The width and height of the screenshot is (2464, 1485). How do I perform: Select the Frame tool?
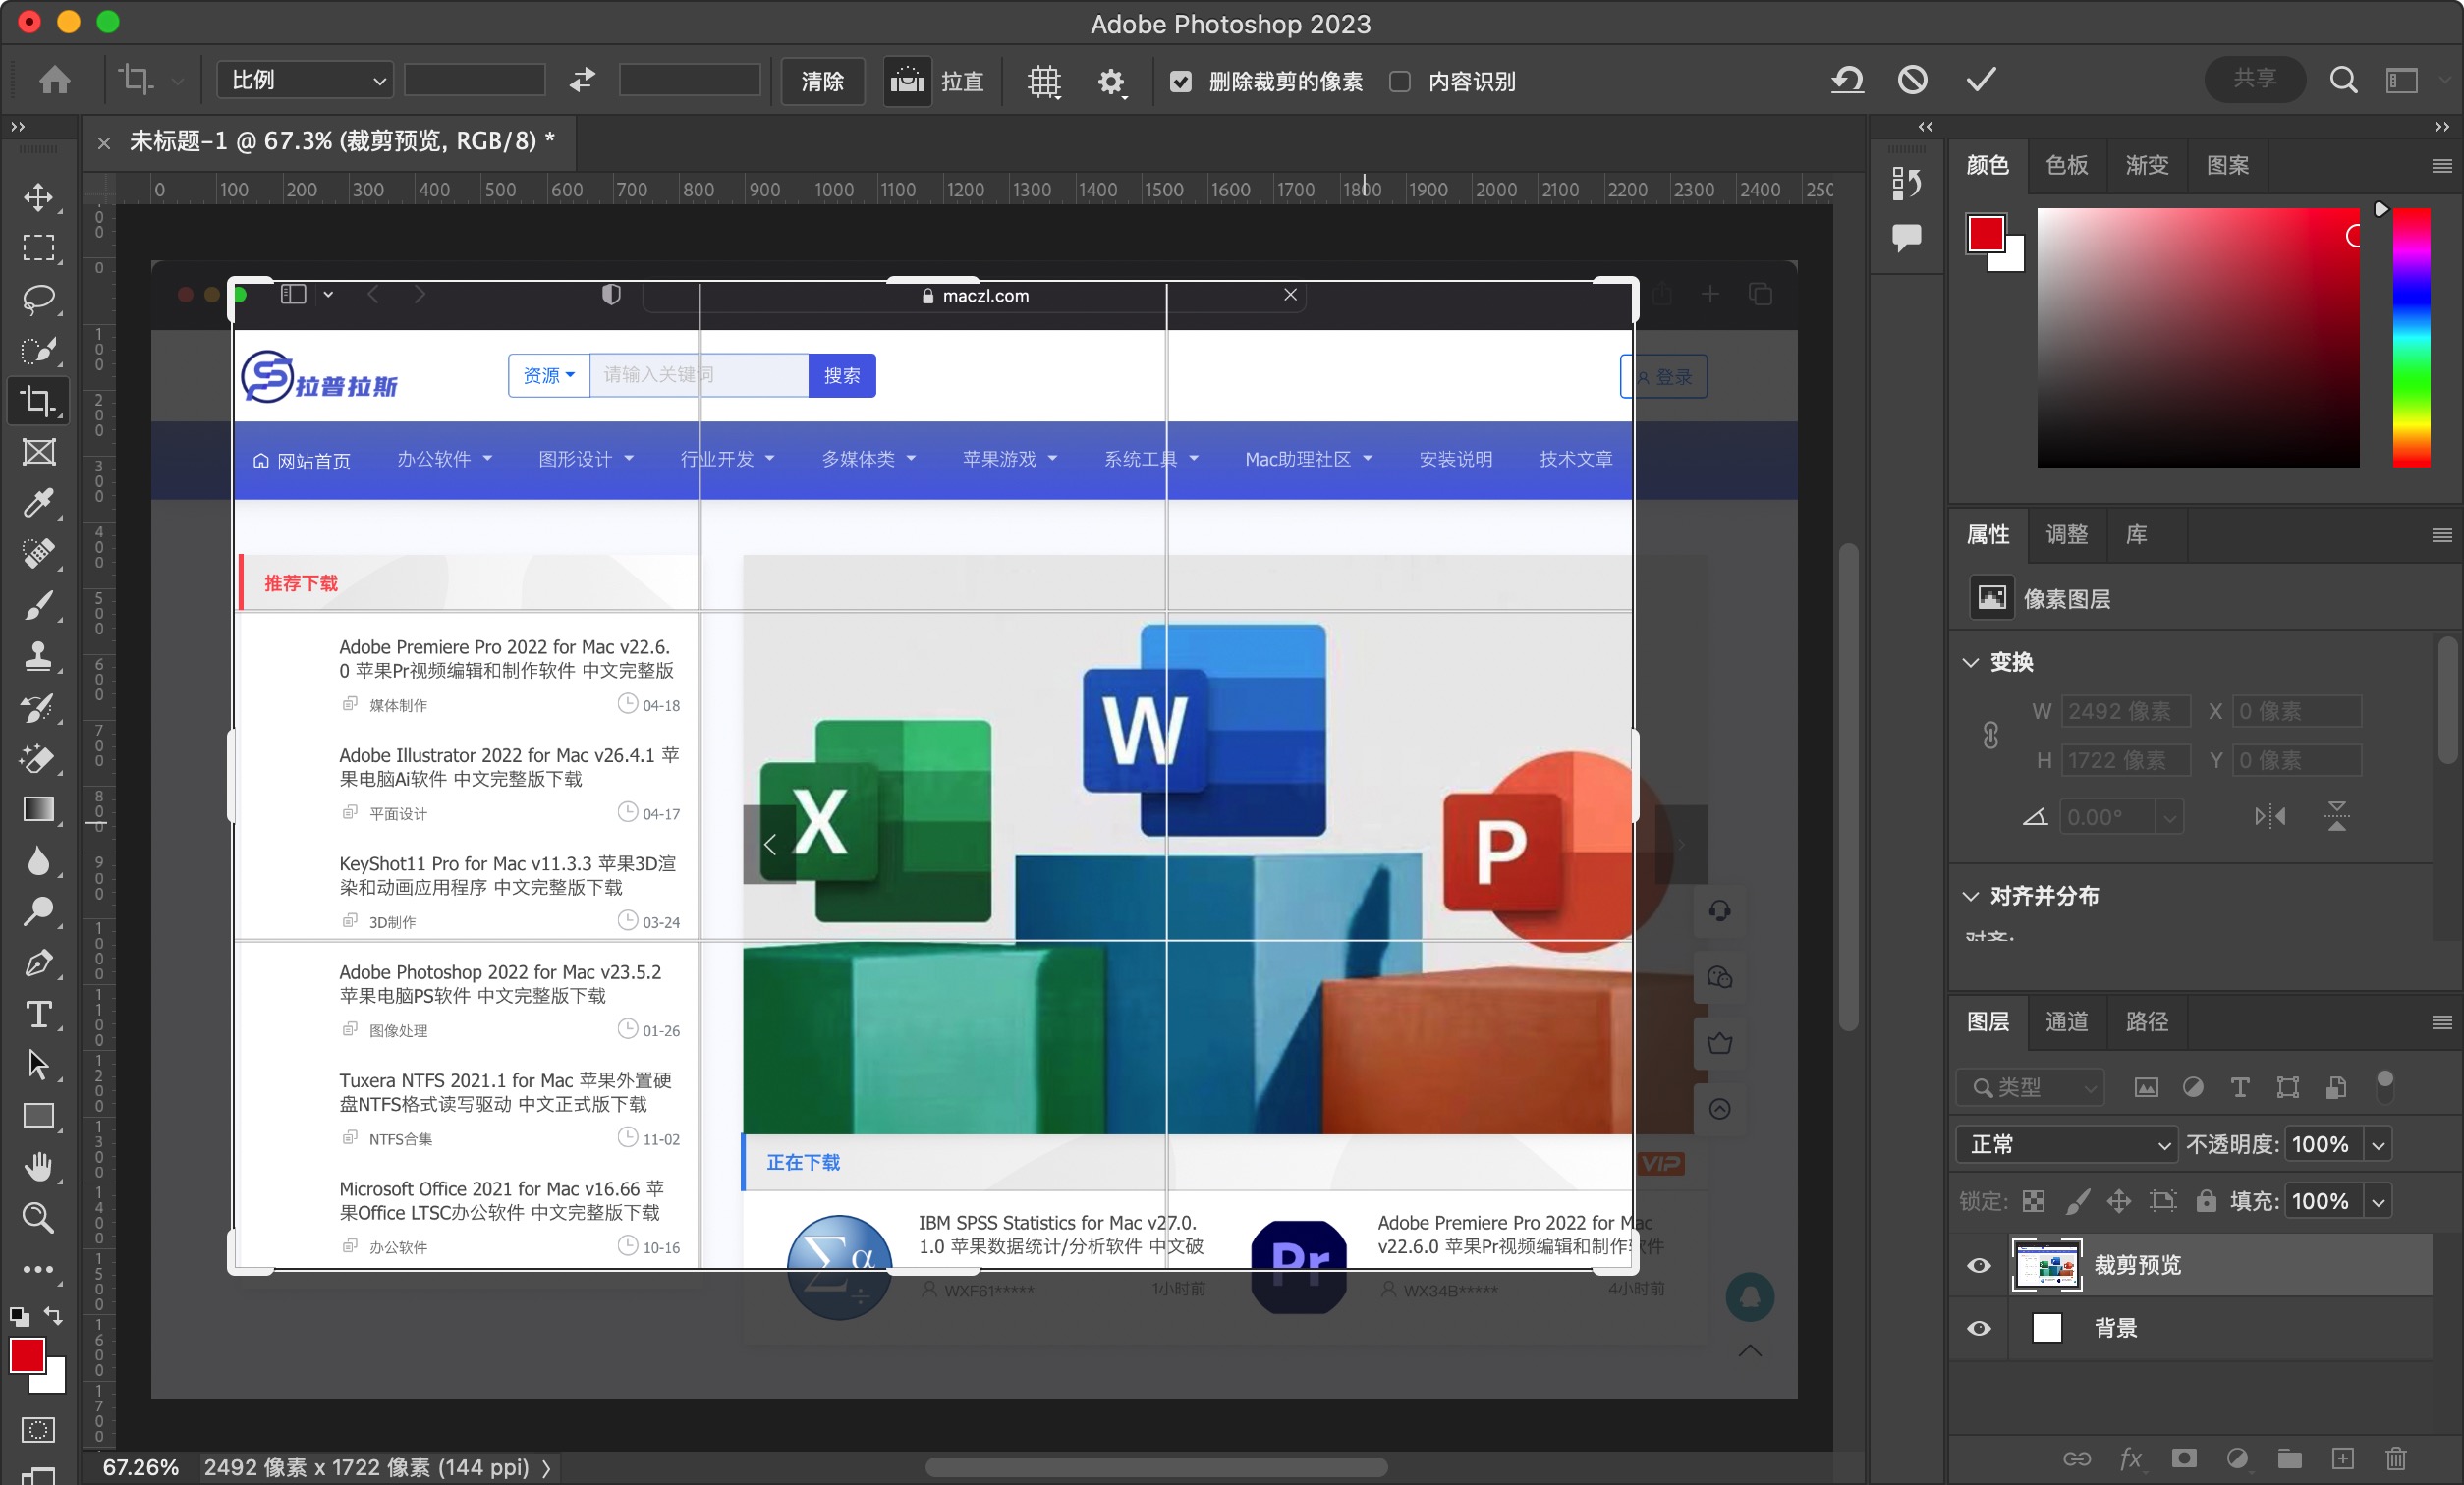[x=38, y=452]
